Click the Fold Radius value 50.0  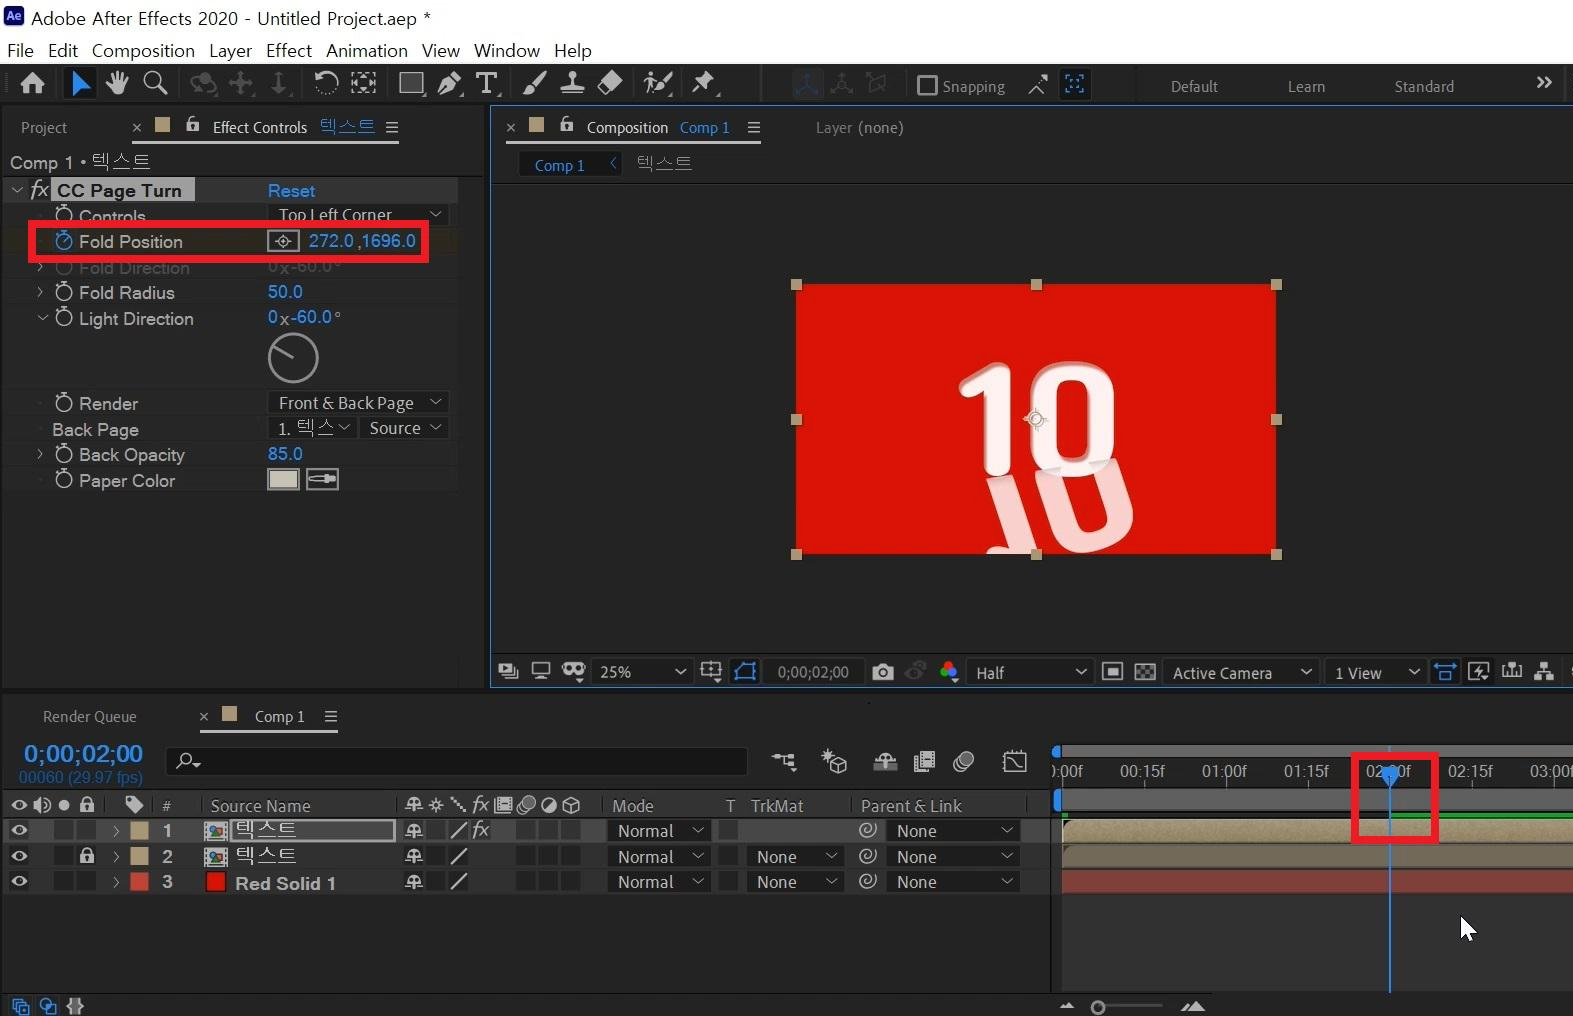click(285, 292)
